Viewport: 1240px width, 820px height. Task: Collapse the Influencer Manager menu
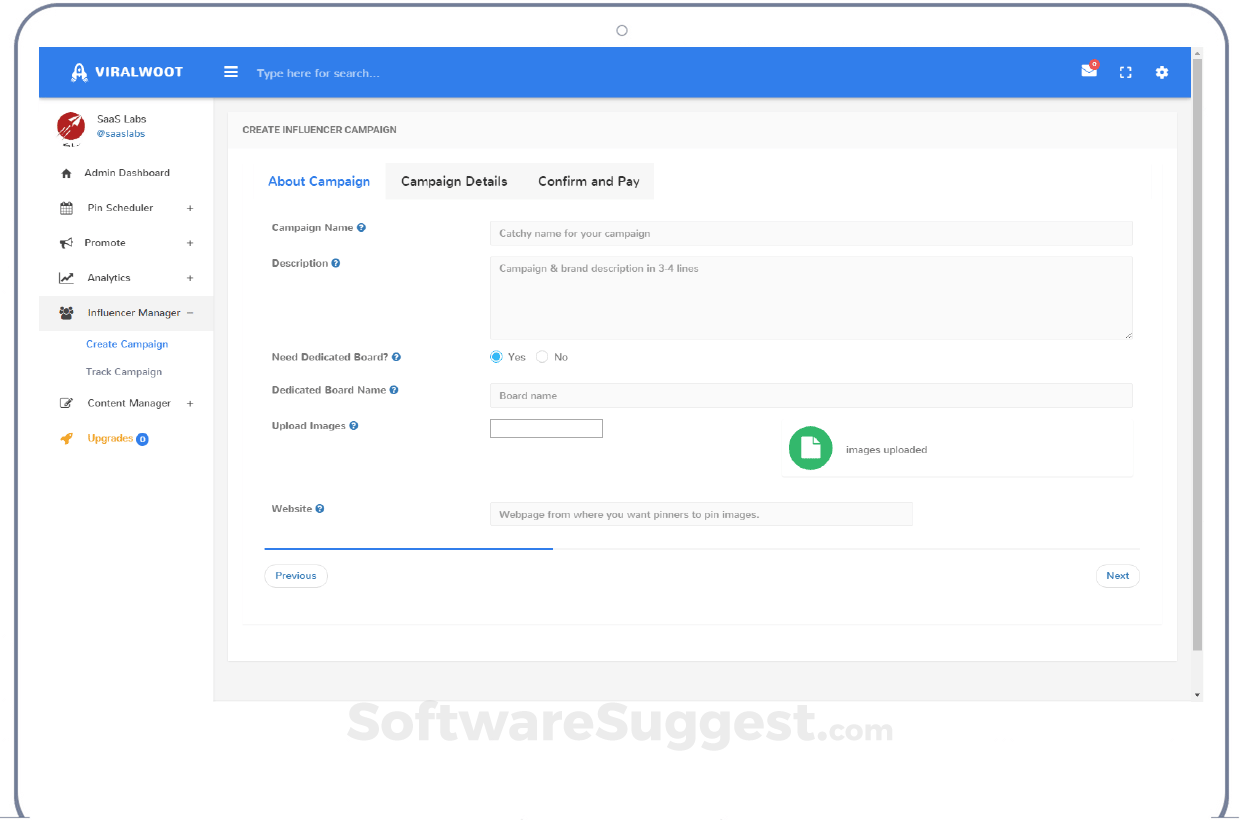point(190,313)
